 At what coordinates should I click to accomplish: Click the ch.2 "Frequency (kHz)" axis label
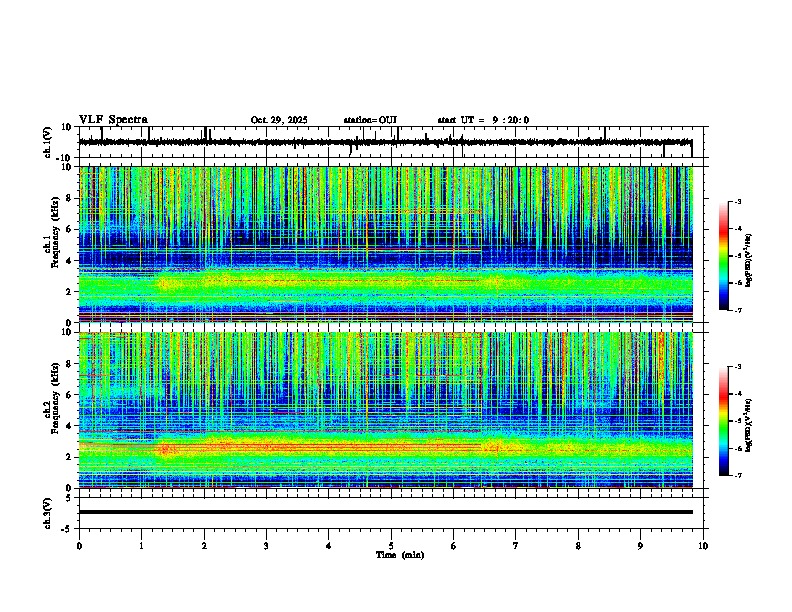[55, 398]
